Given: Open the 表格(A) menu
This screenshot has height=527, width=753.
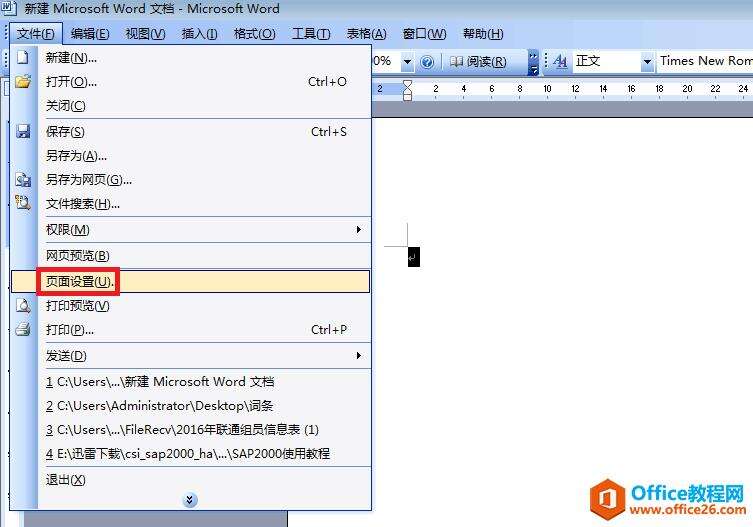Looking at the screenshot, I should 366,34.
